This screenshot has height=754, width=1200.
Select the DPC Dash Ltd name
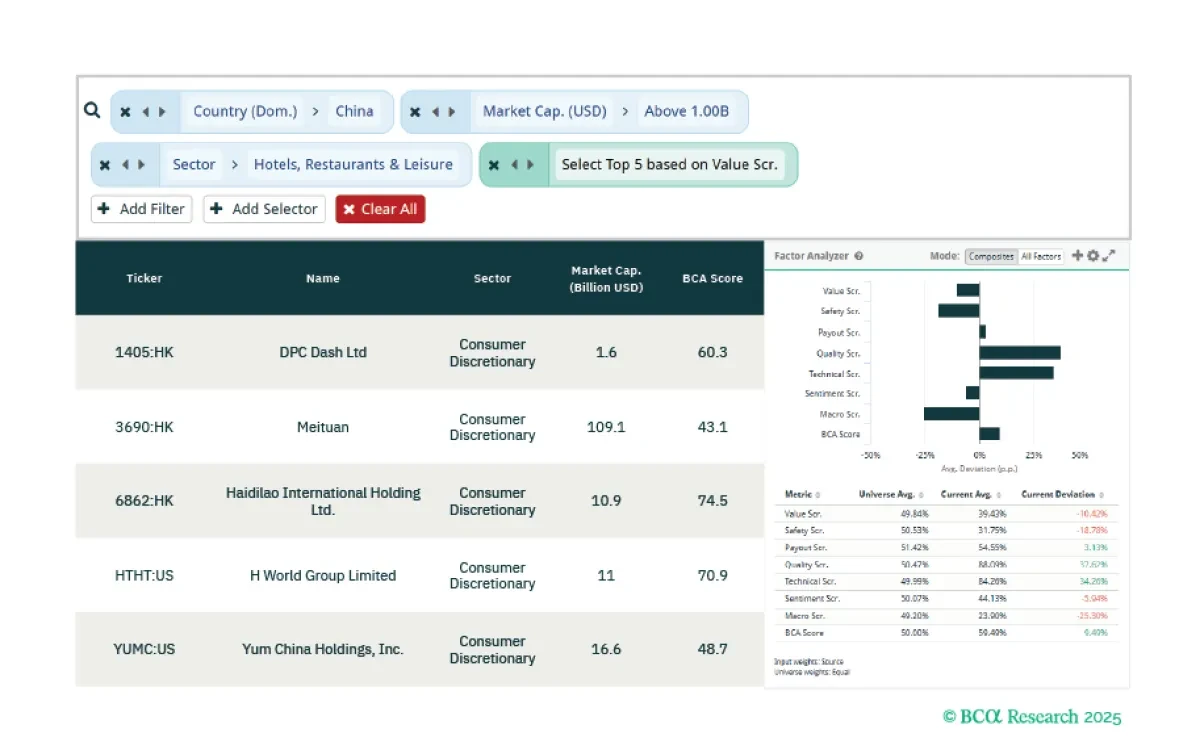323,353
